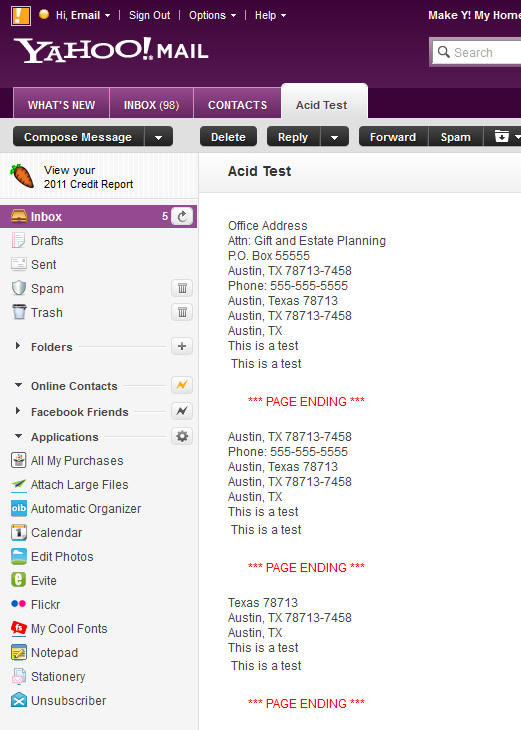
Task: Click the Sent folder envelope icon
Action: pyautogui.click(x=19, y=264)
